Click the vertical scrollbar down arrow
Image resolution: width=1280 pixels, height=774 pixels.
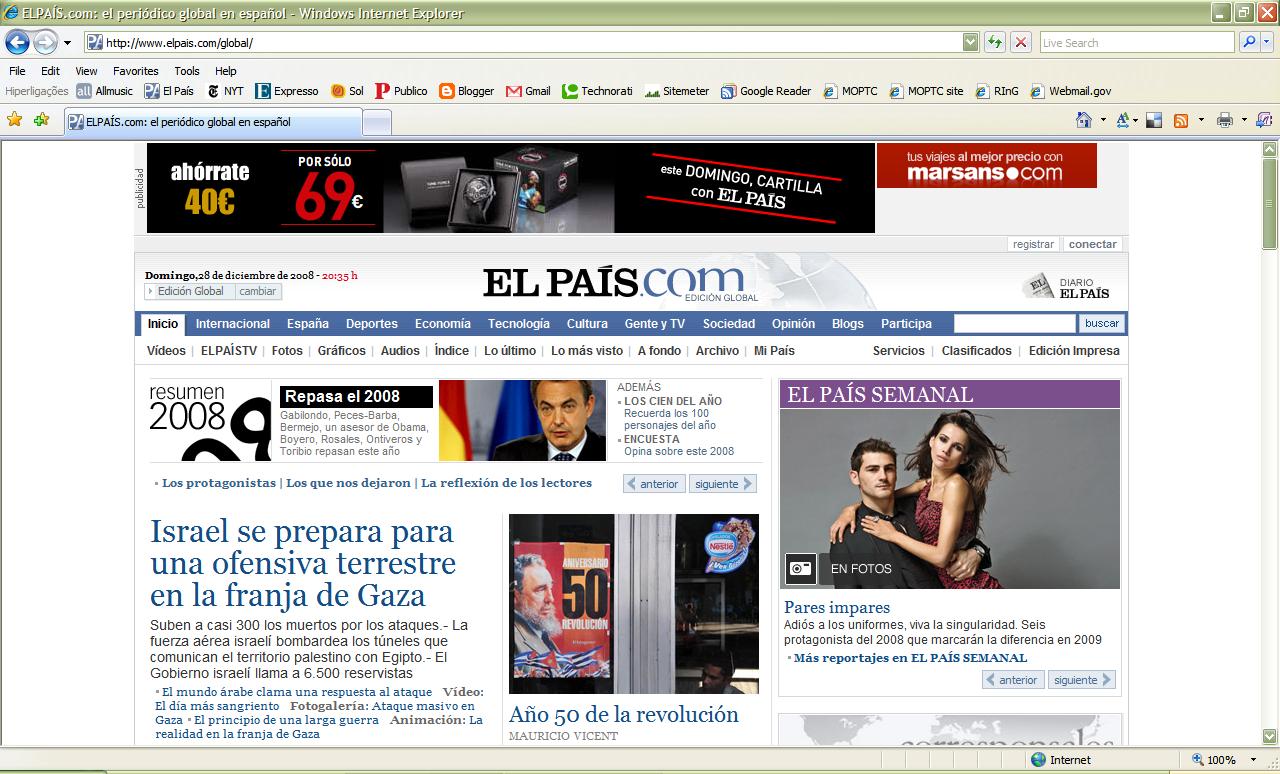(x=1270, y=737)
